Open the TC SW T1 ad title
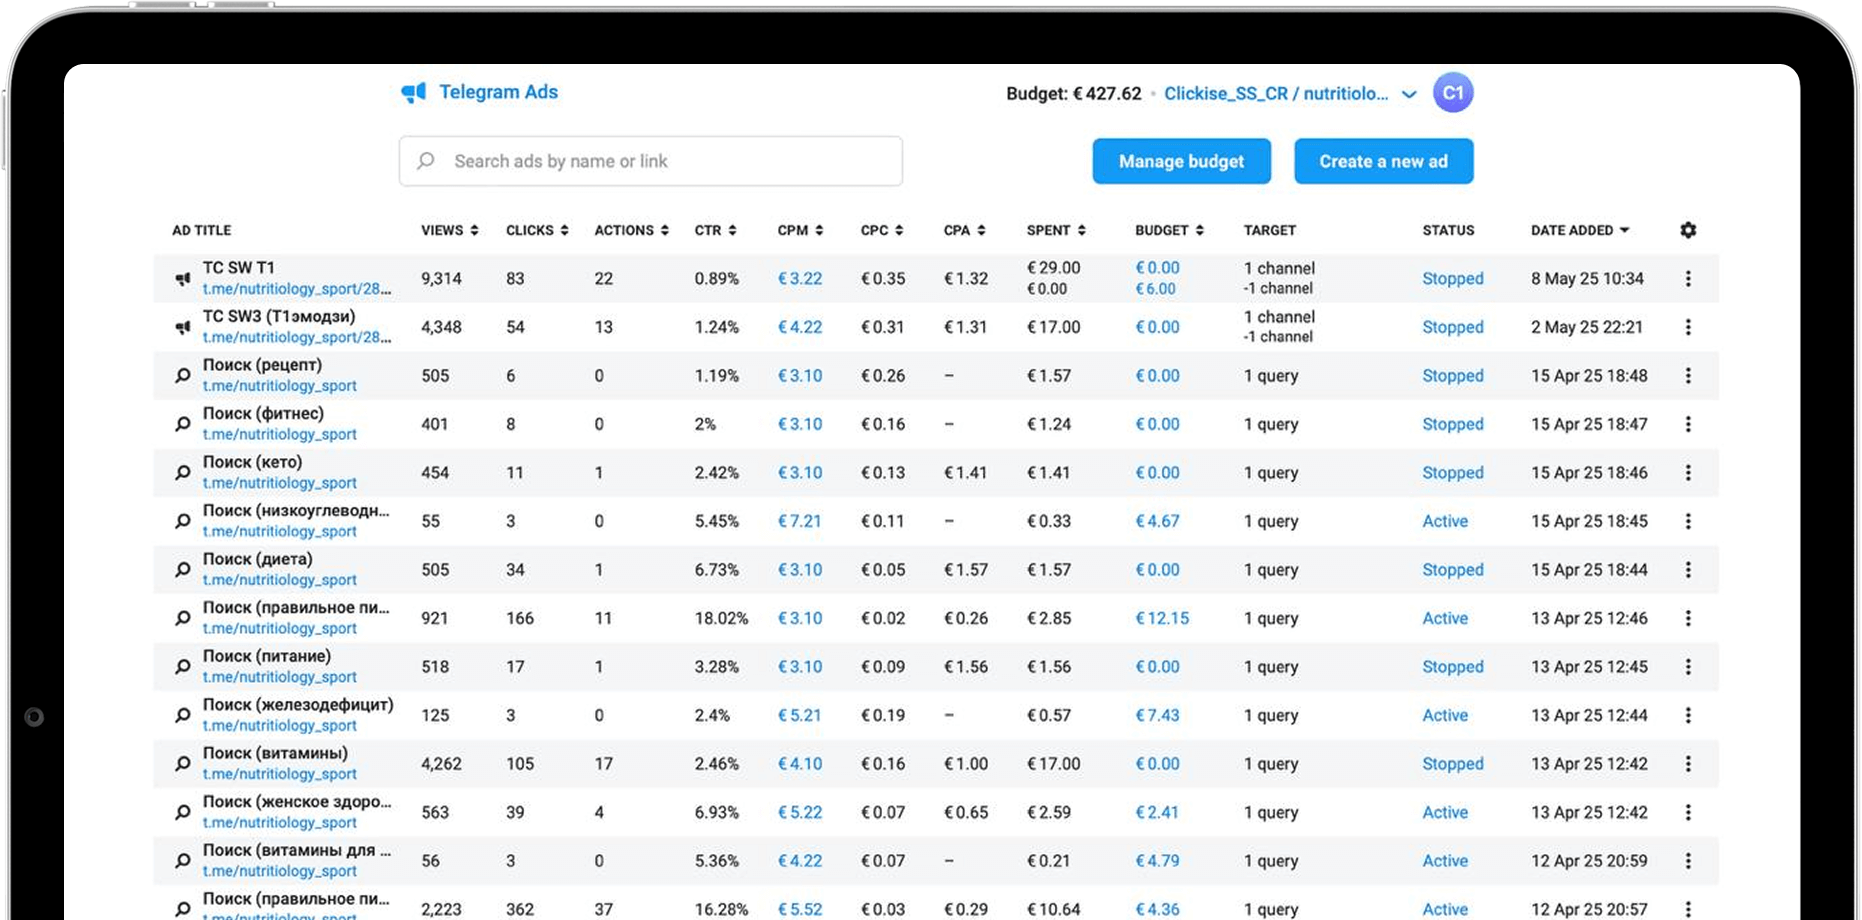The height and width of the screenshot is (920, 1862). (238, 268)
